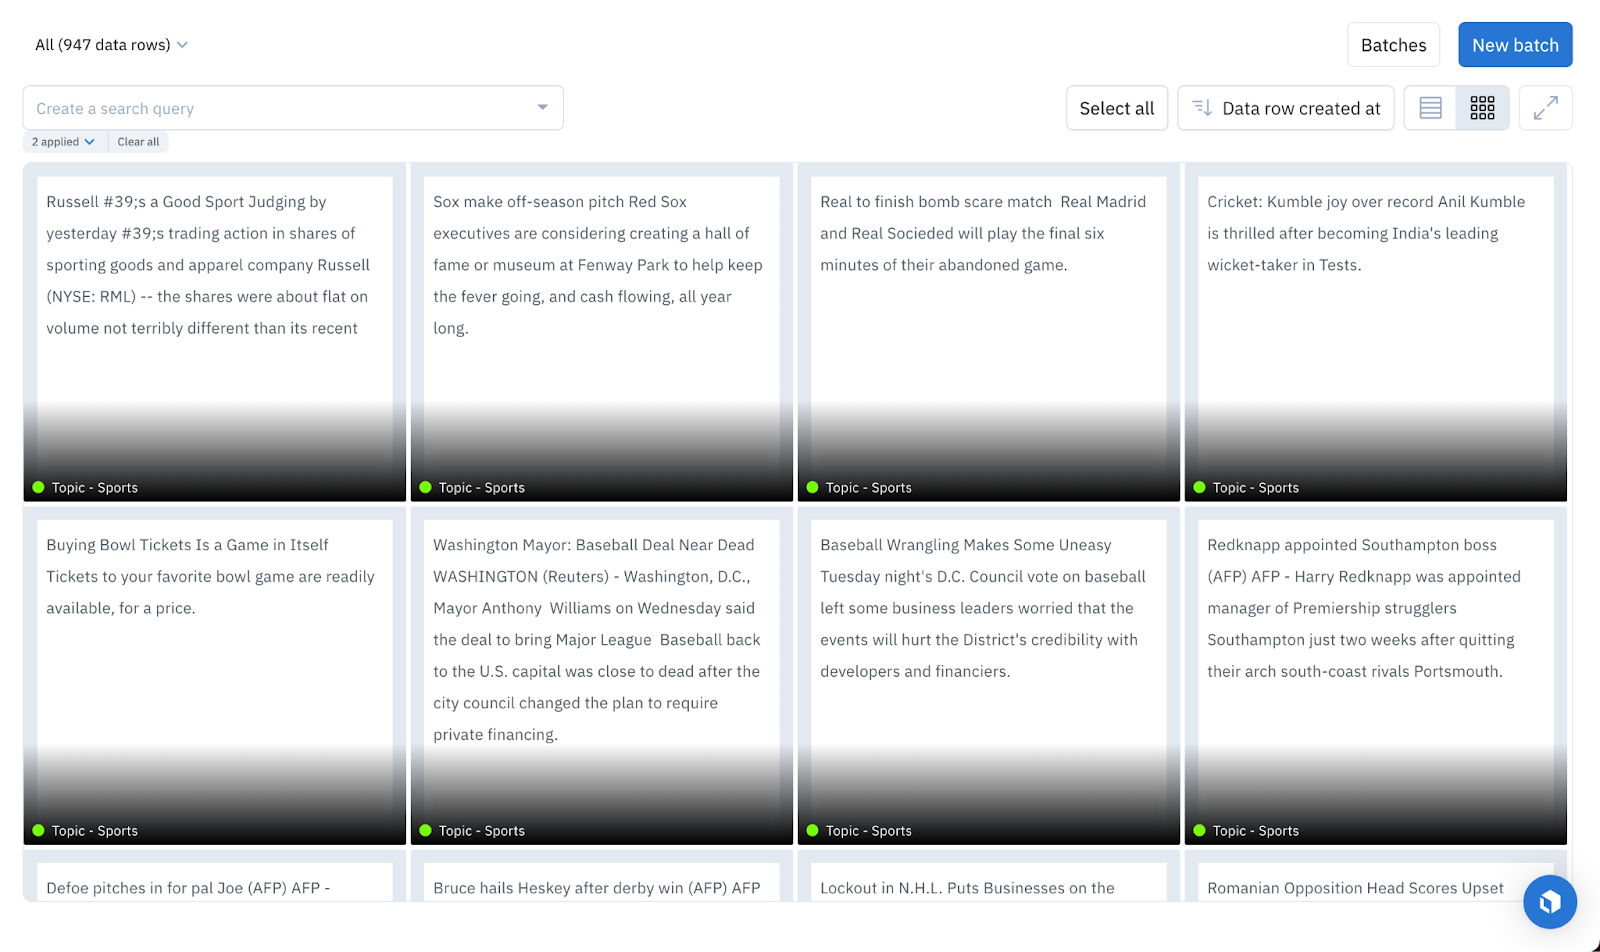Viewport: 1600px width, 952px height.
Task: Click Topic - Sports label on Washington Mayor card
Action: tap(482, 831)
